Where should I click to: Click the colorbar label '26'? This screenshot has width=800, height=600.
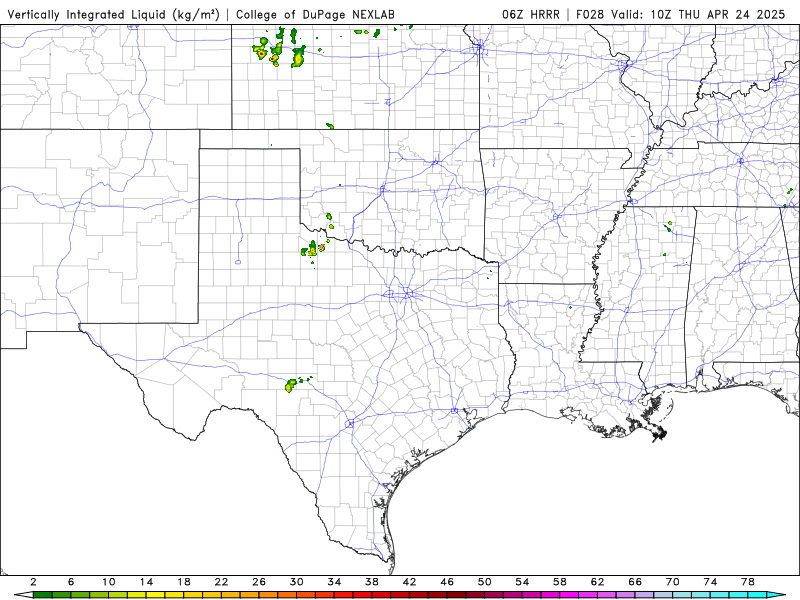[x=259, y=582]
